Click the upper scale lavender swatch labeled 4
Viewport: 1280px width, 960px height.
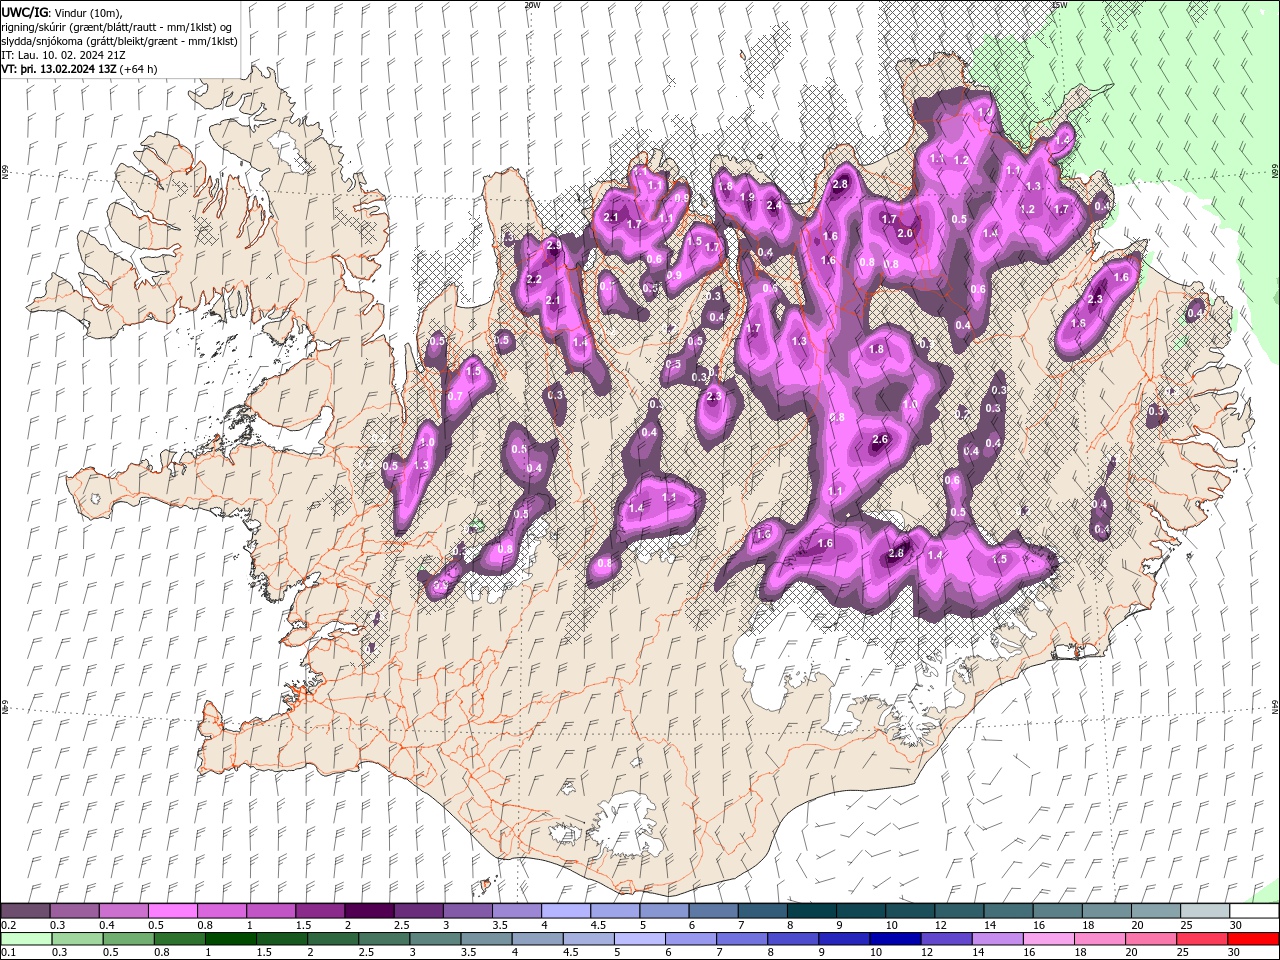coord(566,911)
